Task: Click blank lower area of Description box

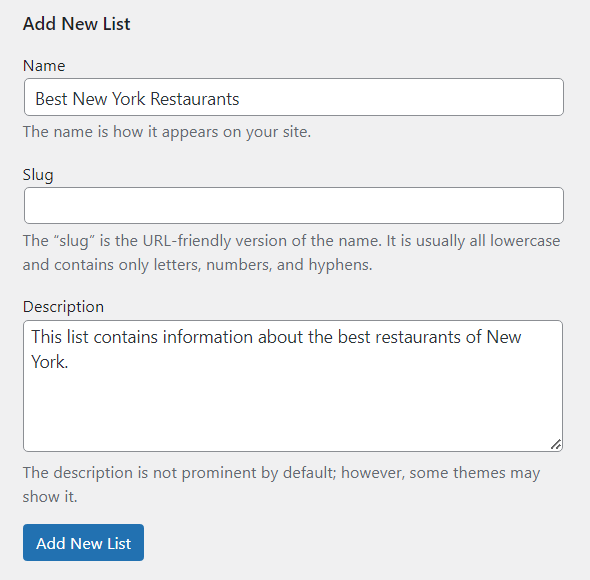Action: click(x=293, y=414)
